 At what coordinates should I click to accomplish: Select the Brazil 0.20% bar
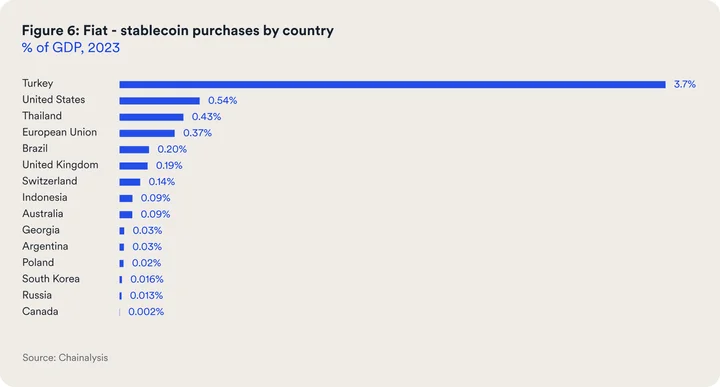134,150
